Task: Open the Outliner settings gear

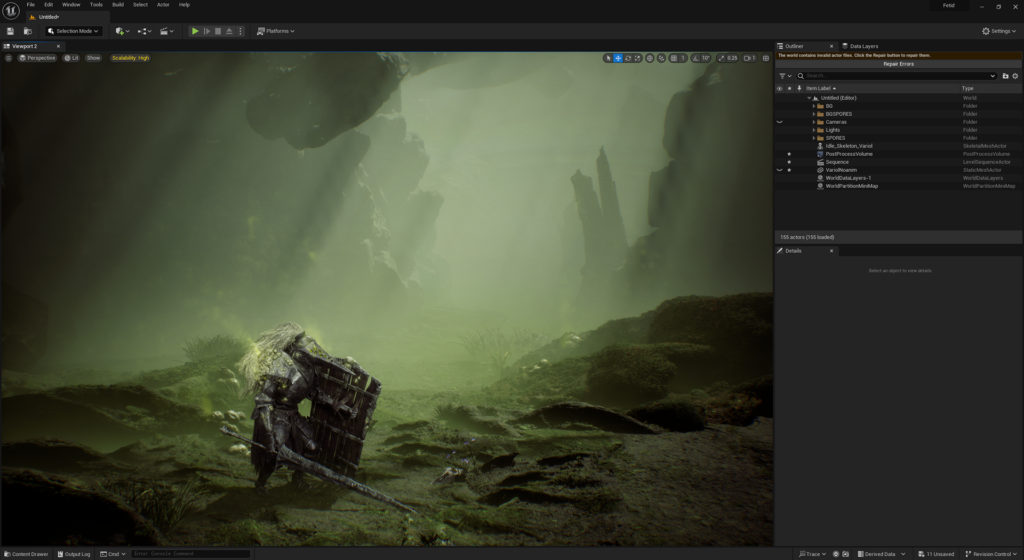Action: [1015, 76]
